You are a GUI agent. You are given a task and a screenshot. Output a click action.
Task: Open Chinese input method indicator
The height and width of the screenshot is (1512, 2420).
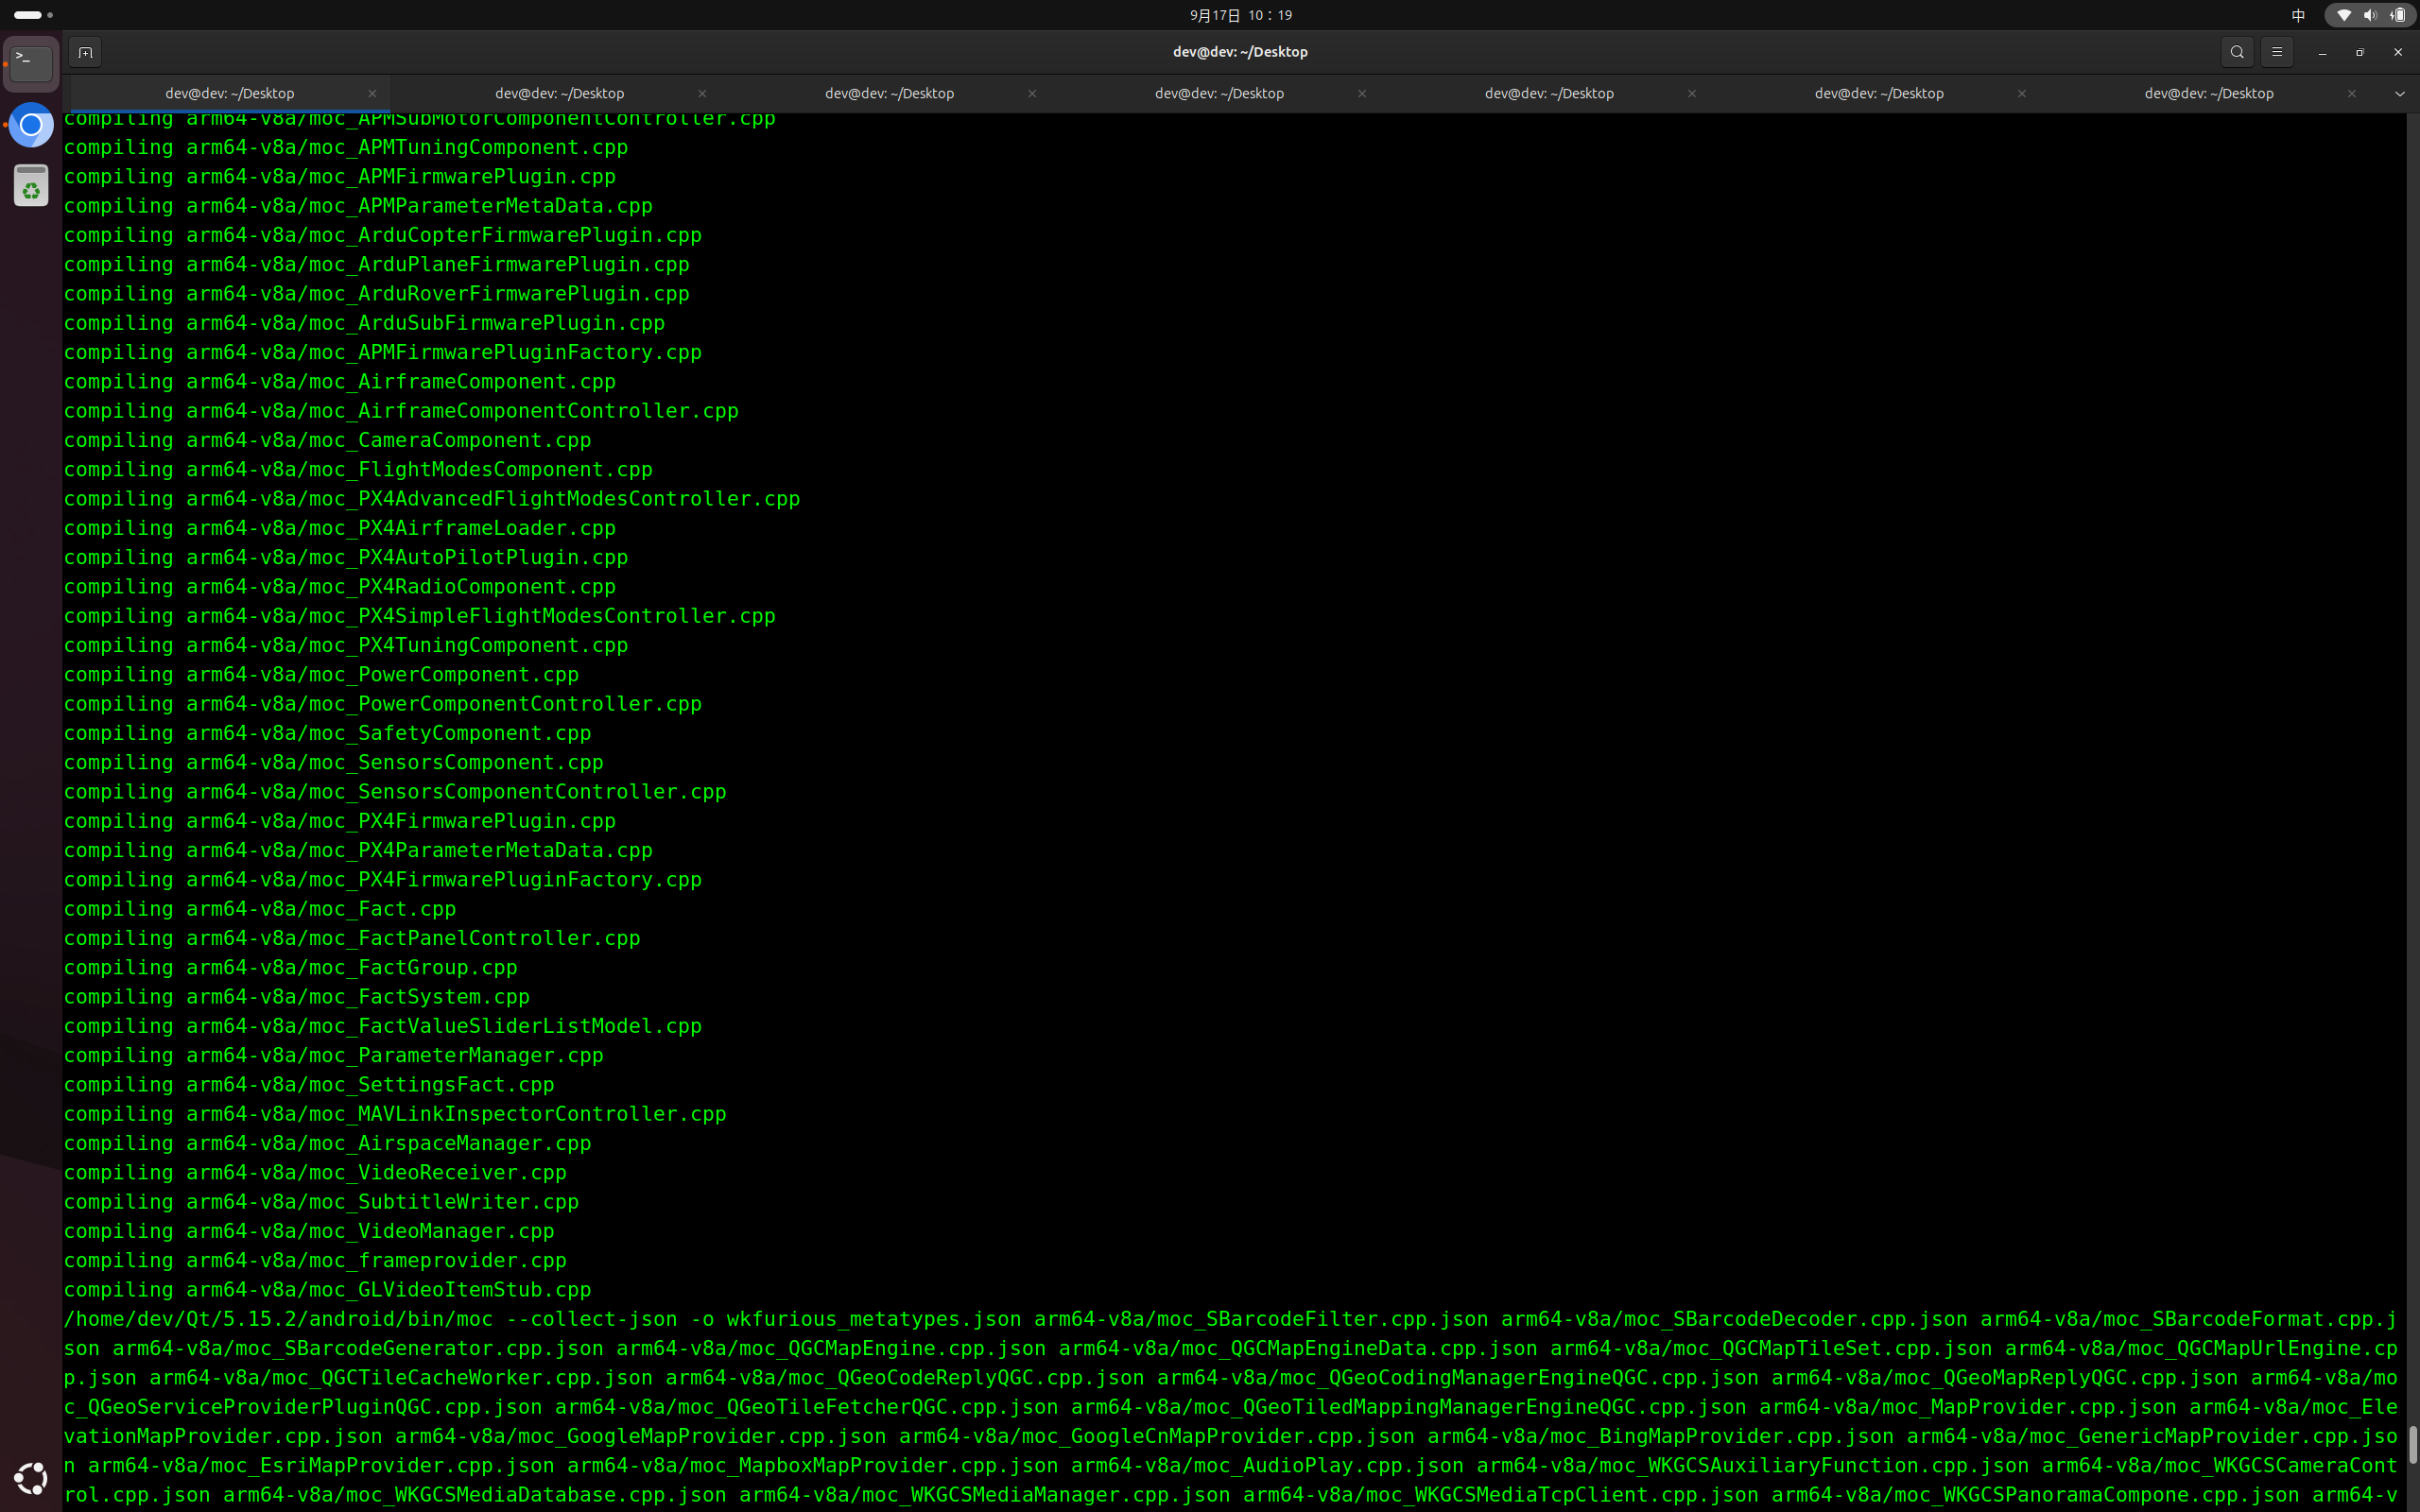pyautogui.click(x=2298, y=15)
